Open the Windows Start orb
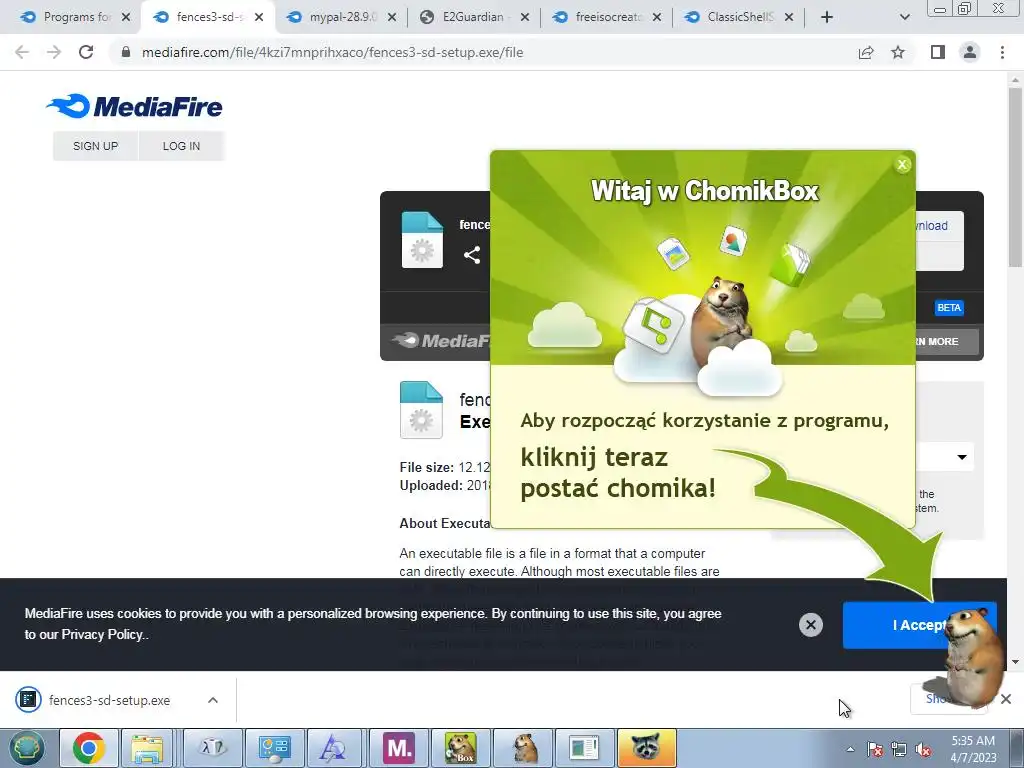The width and height of the screenshot is (1024, 768). coord(26,748)
